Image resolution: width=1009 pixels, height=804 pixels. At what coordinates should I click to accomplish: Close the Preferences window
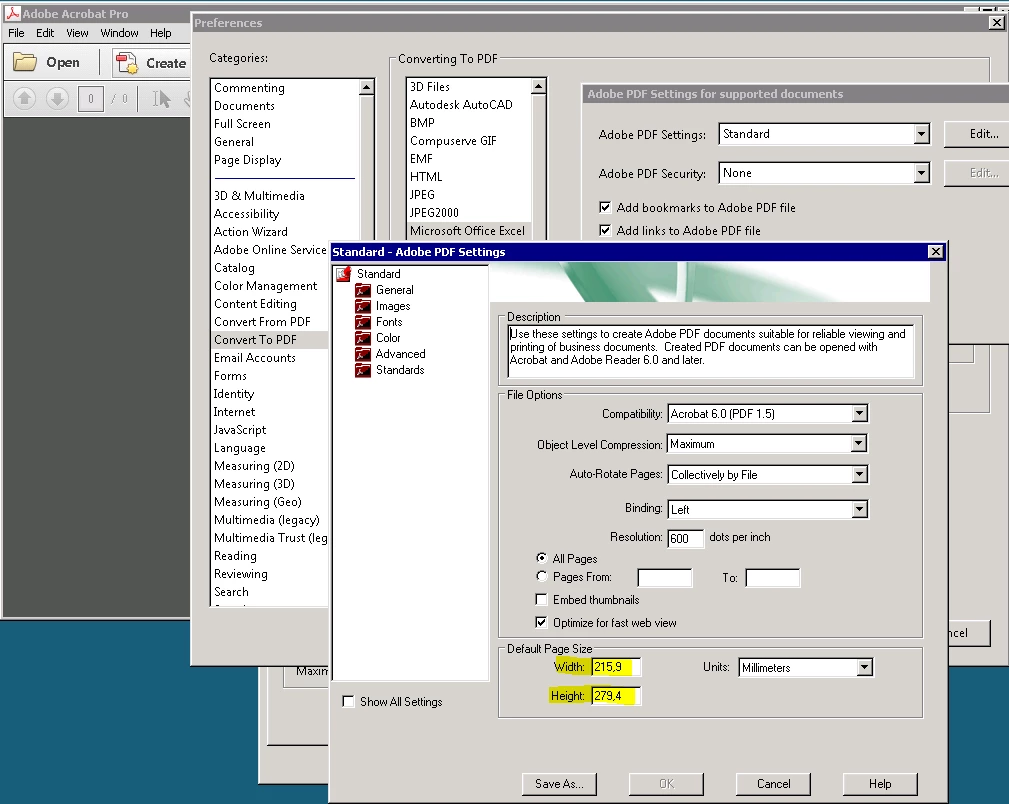tap(996, 23)
